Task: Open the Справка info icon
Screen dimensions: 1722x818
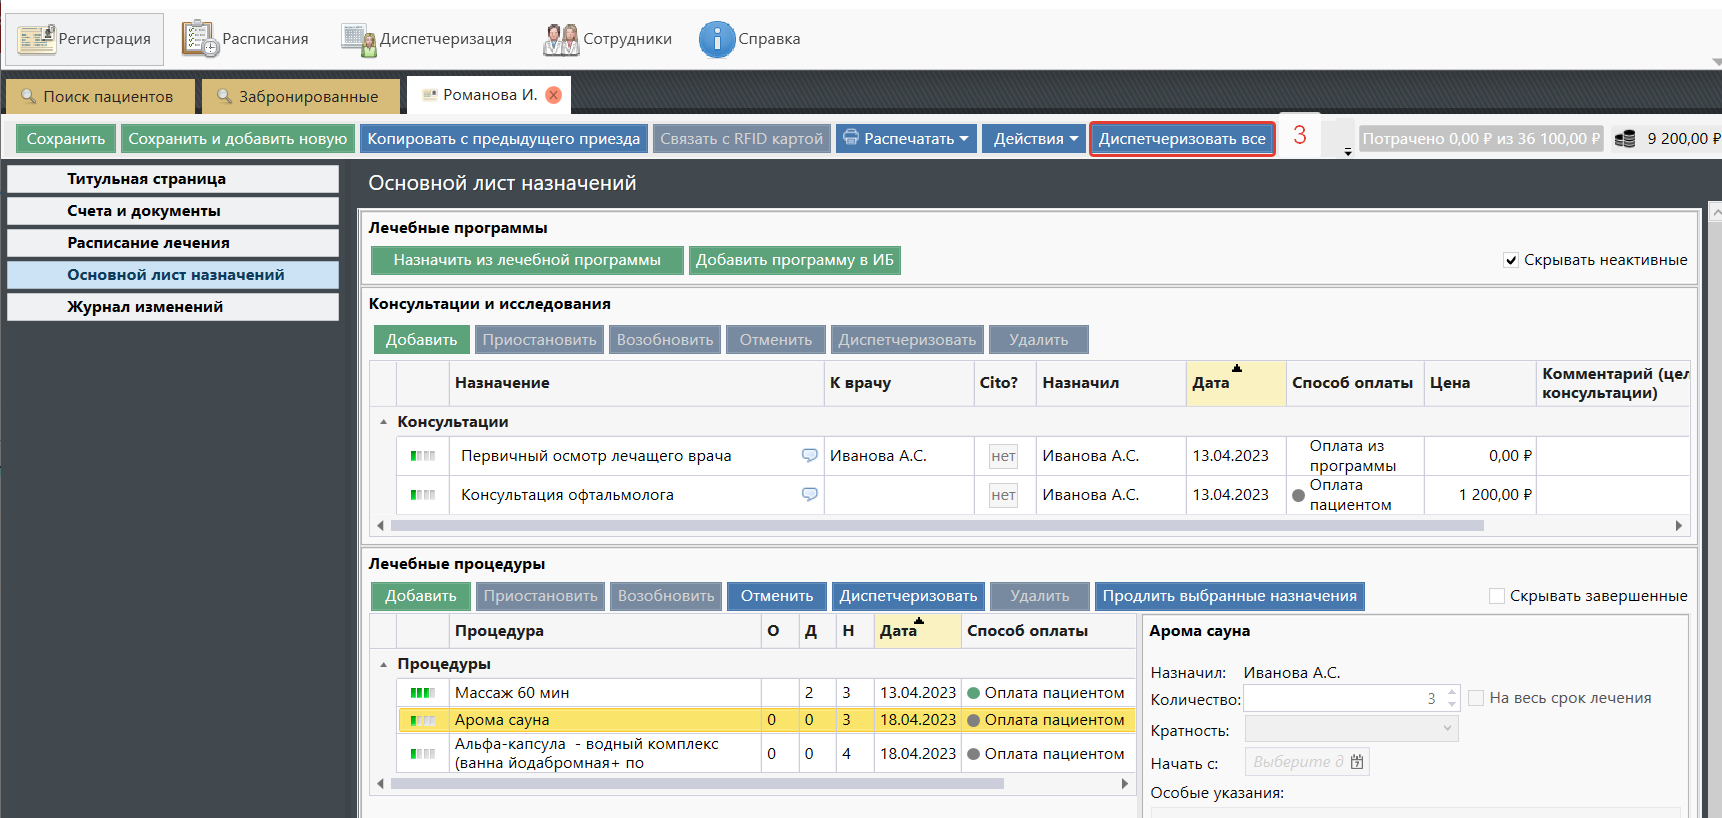Action: point(716,39)
